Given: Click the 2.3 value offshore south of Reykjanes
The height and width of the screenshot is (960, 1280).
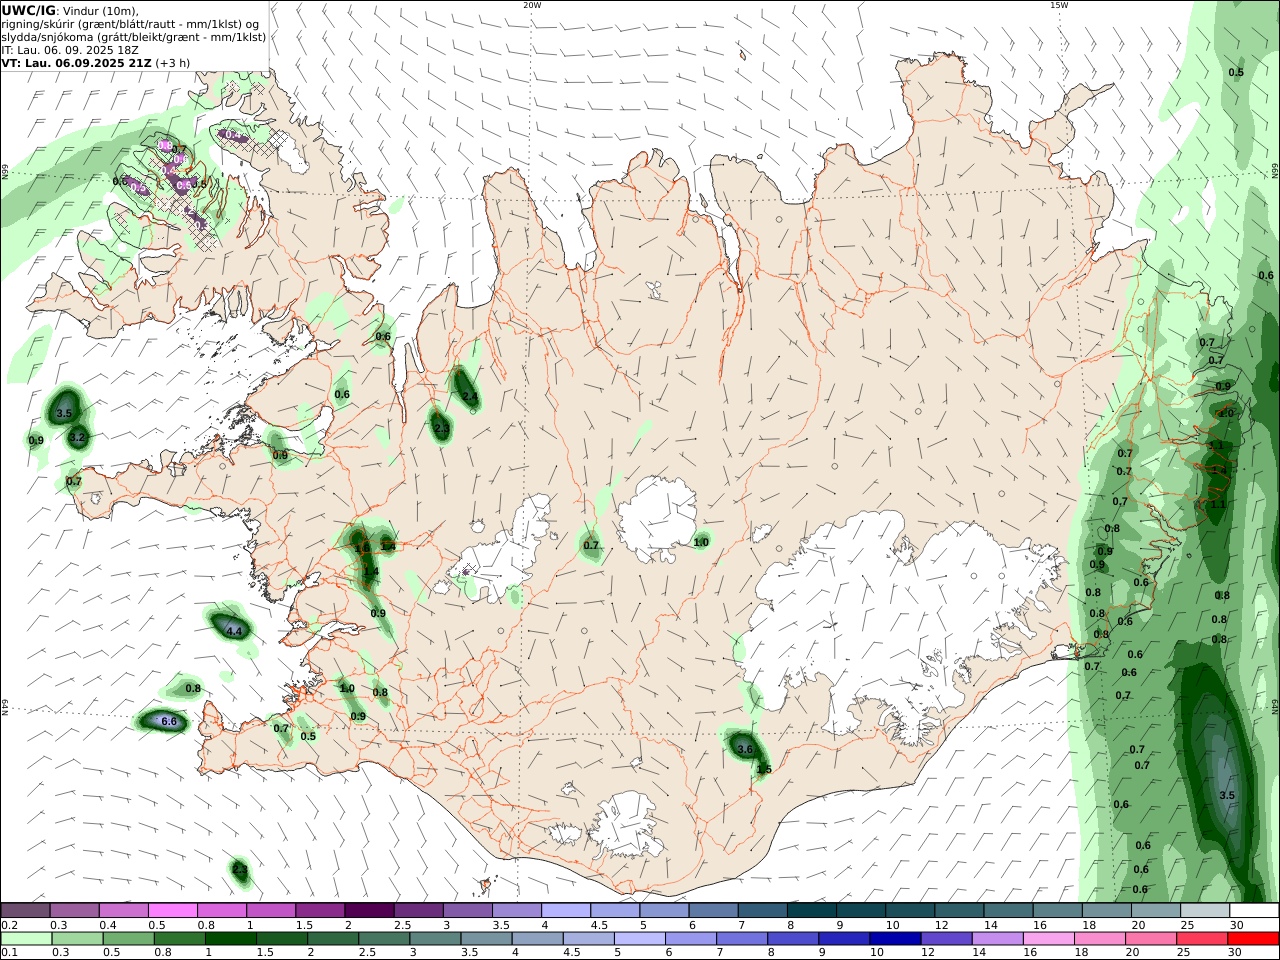Looking at the screenshot, I should [x=240, y=870].
